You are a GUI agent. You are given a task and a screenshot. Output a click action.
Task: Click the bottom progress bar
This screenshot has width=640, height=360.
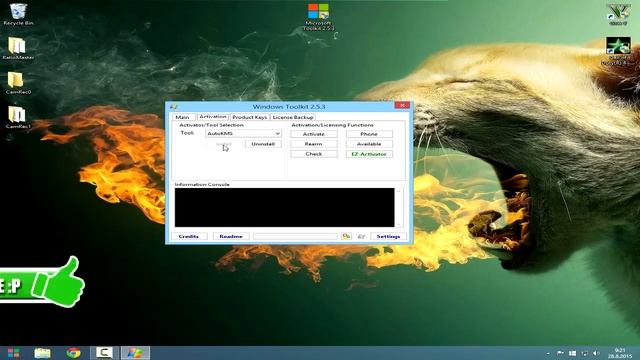click(295, 236)
